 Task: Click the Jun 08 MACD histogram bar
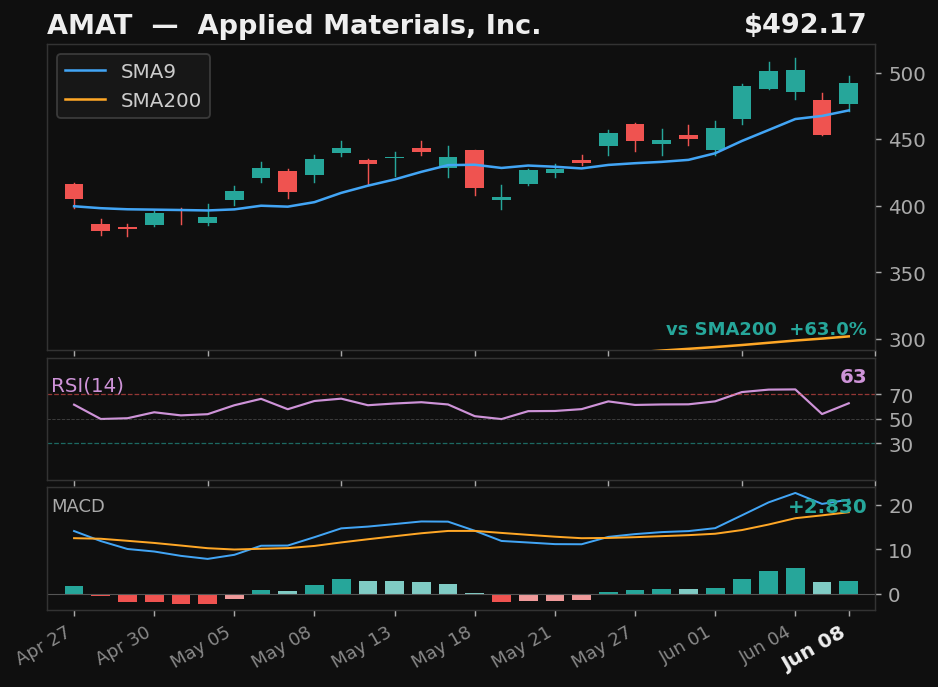tap(849, 588)
